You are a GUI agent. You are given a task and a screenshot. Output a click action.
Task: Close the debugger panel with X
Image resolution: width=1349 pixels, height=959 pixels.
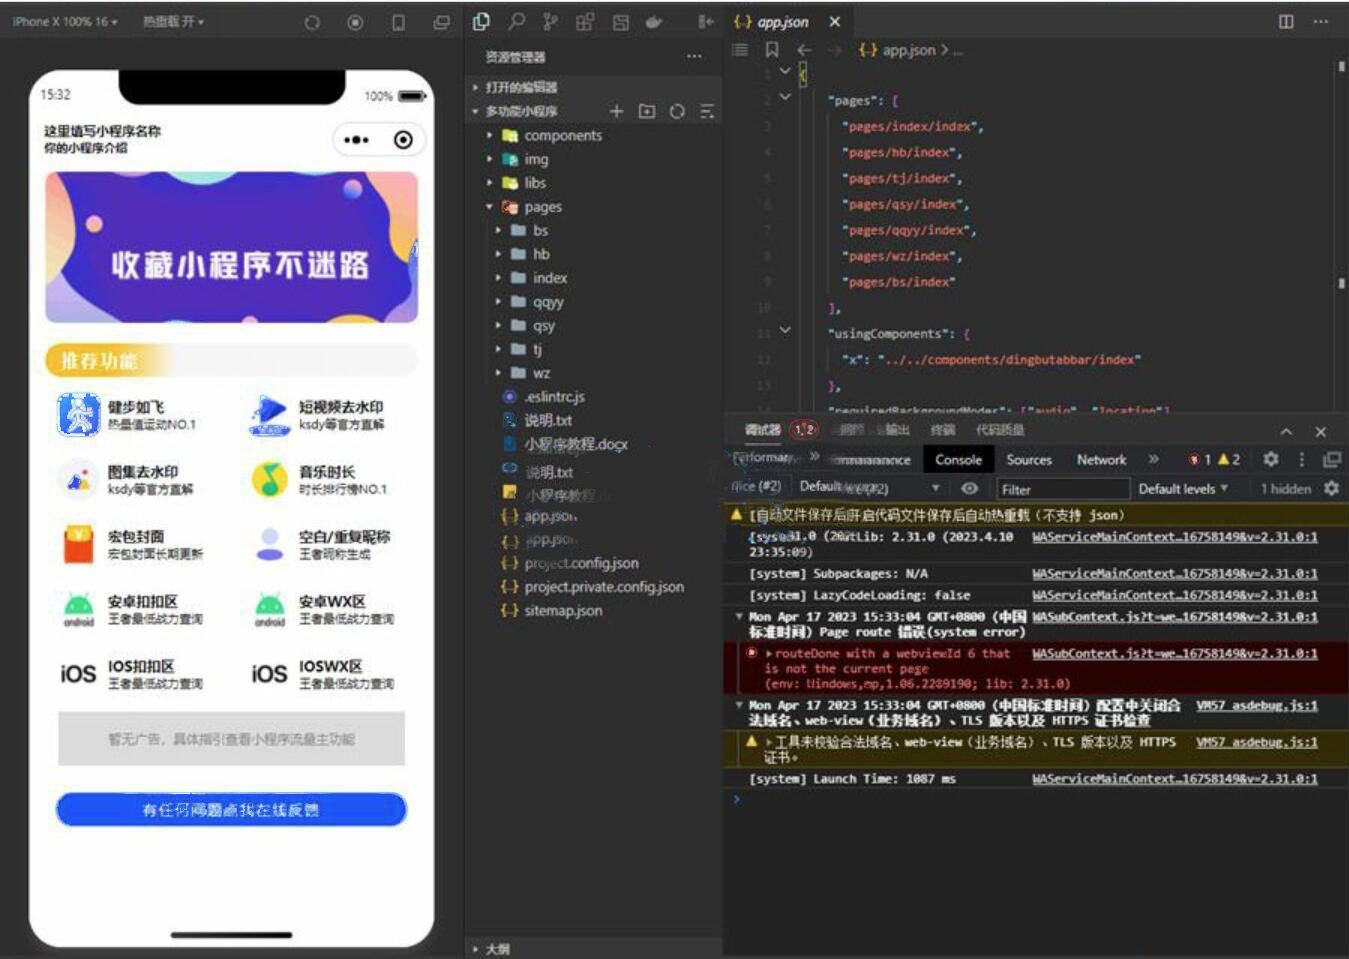coord(1320,431)
